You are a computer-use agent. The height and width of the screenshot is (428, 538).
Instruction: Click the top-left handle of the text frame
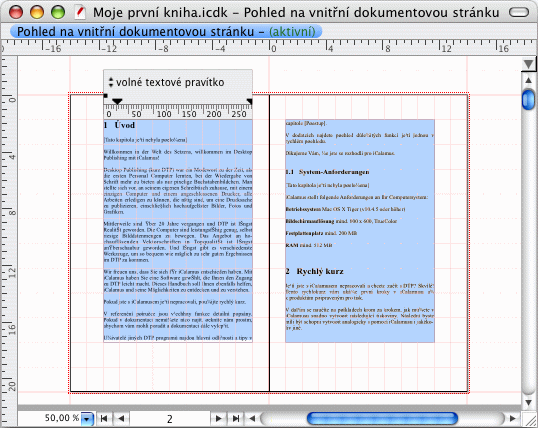click(x=106, y=96)
